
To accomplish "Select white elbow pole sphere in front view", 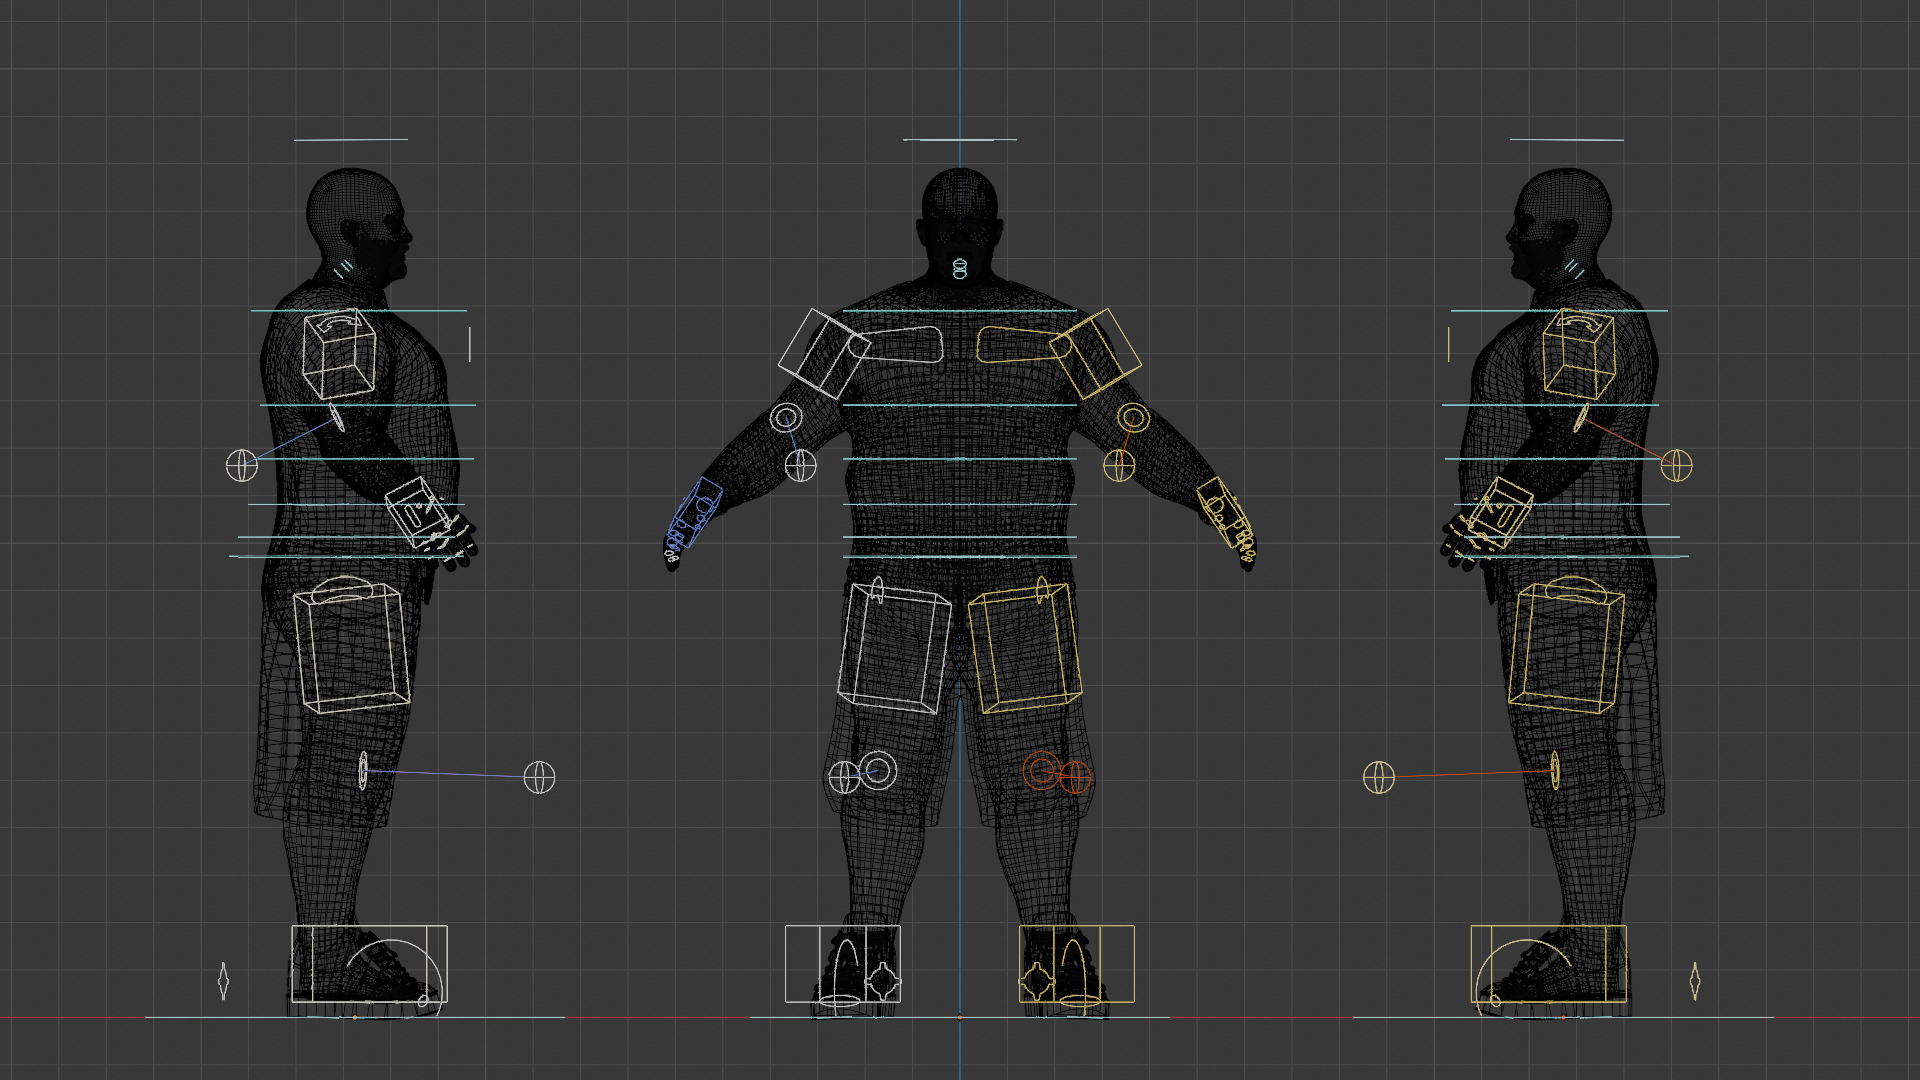I will pyautogui.click(x=800, y=465).
